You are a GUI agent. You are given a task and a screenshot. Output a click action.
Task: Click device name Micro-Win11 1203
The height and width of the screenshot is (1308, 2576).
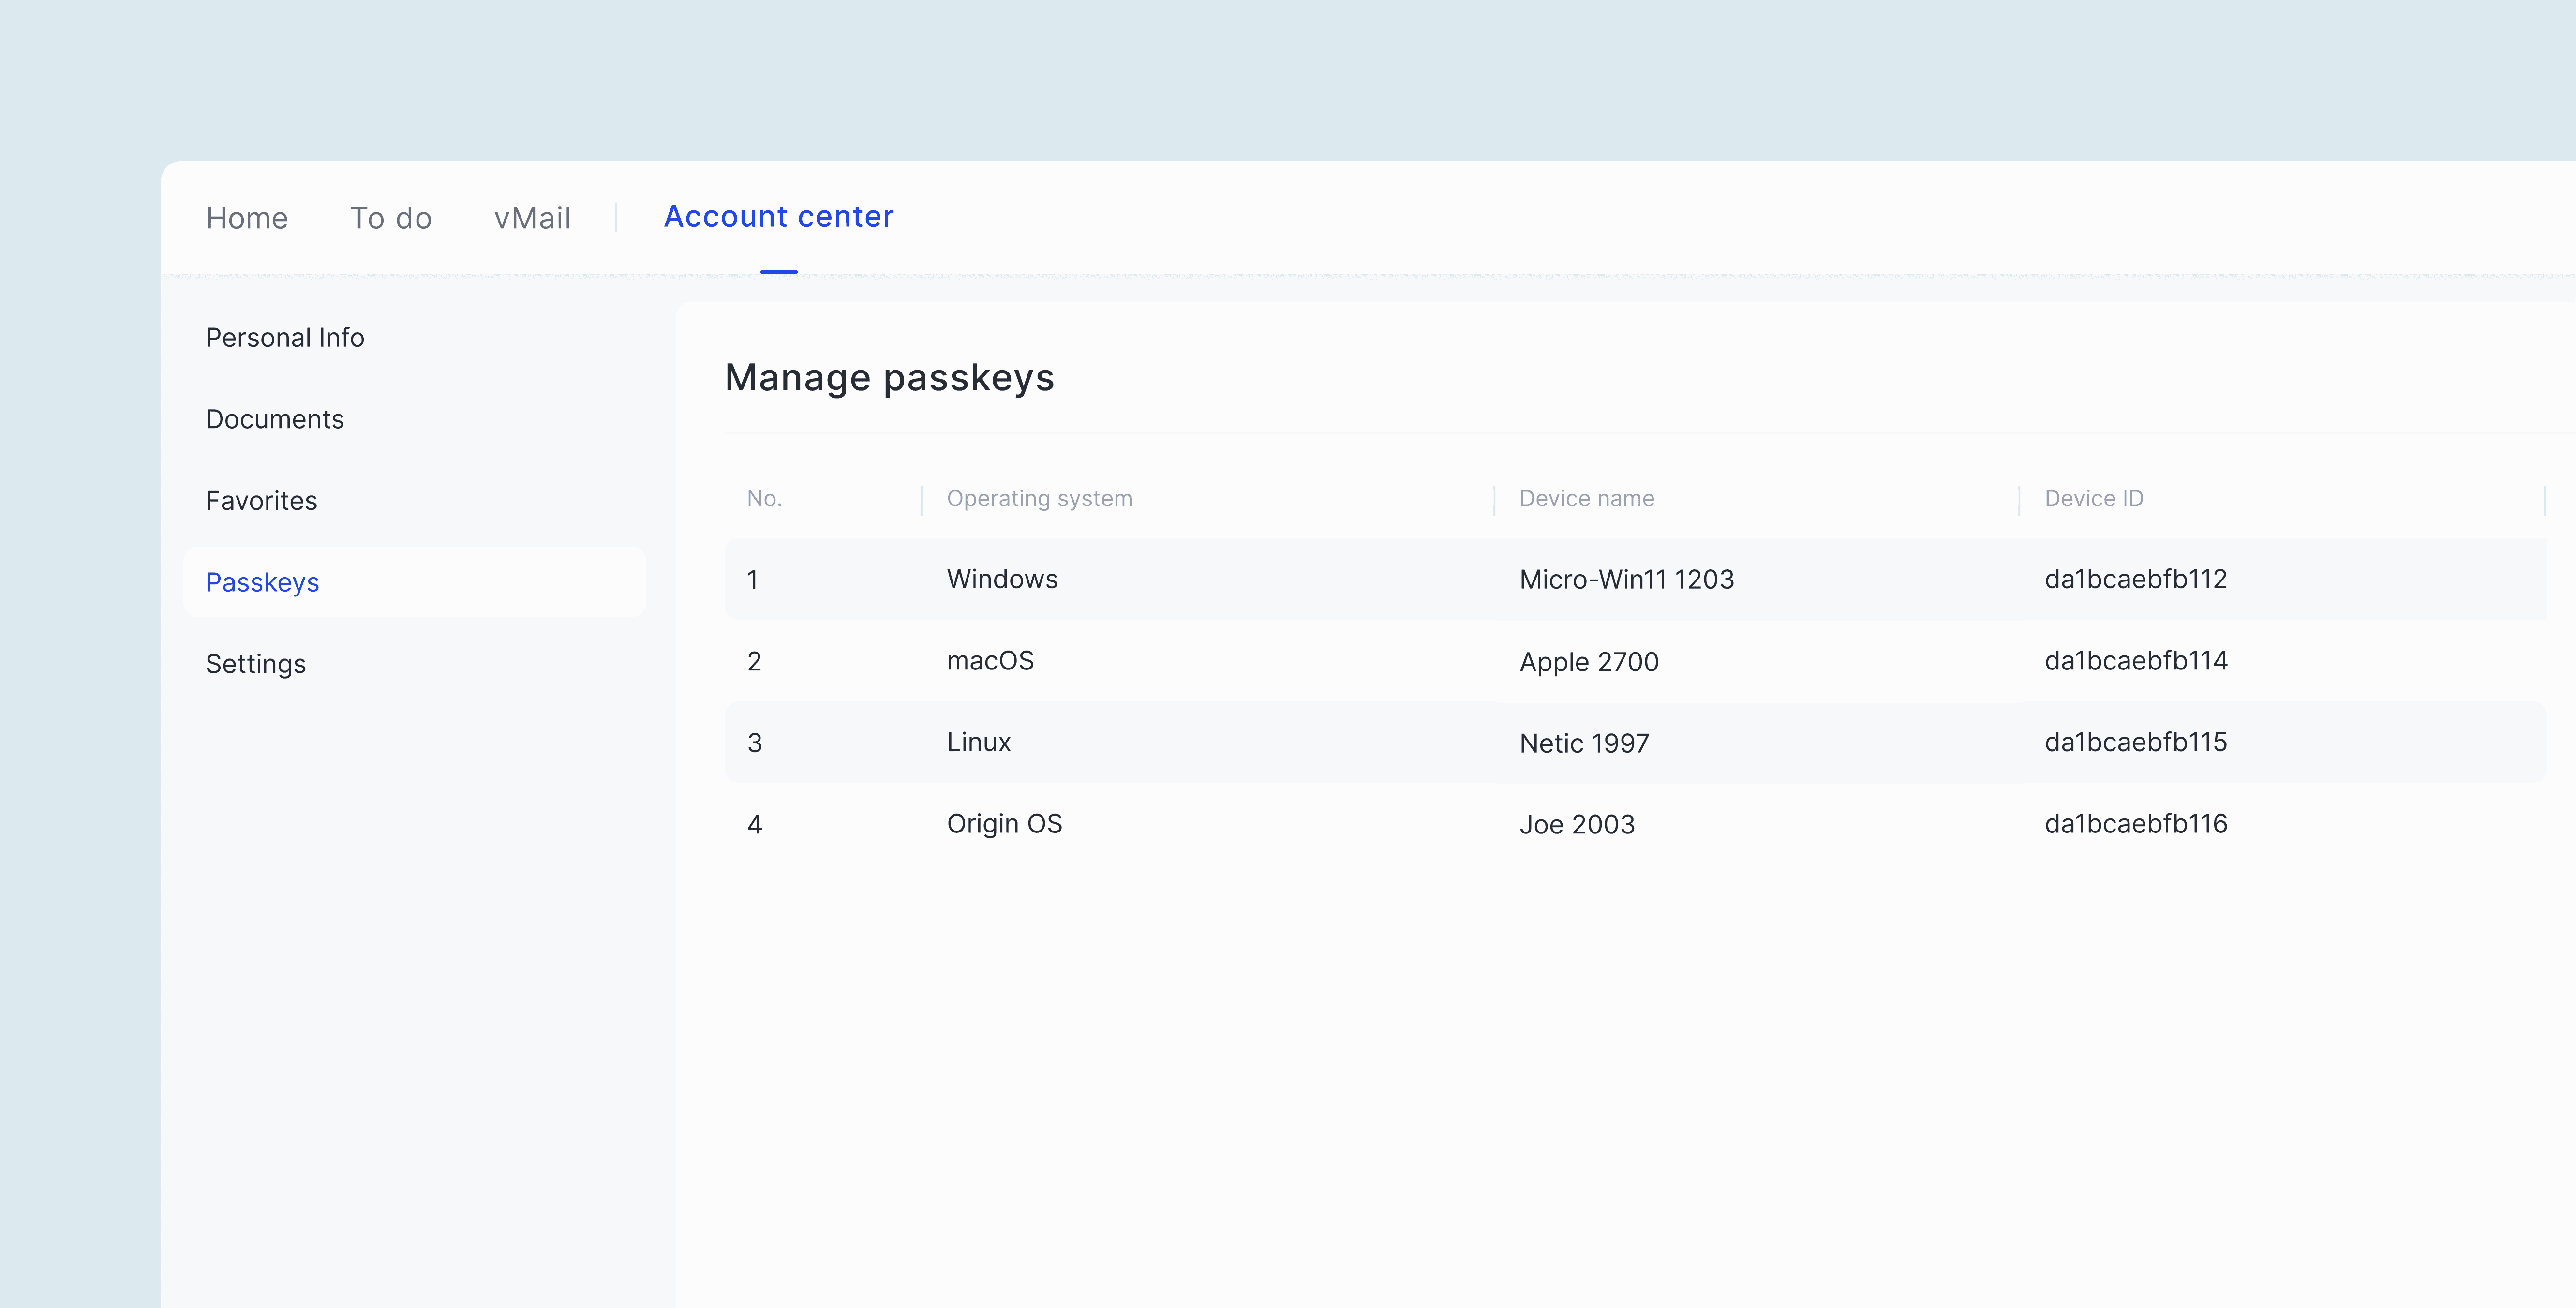click(1626, 580)
